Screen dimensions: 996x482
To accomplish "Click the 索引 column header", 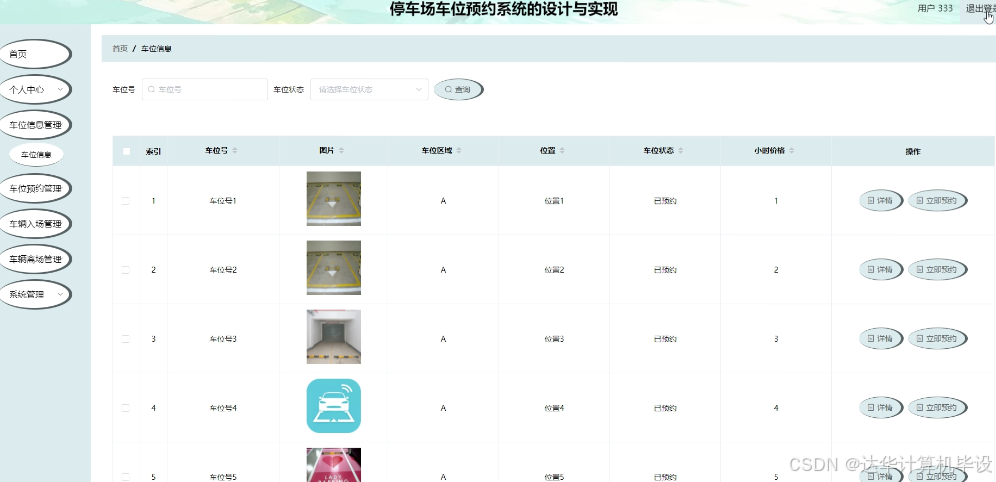I will pos(153,151).
